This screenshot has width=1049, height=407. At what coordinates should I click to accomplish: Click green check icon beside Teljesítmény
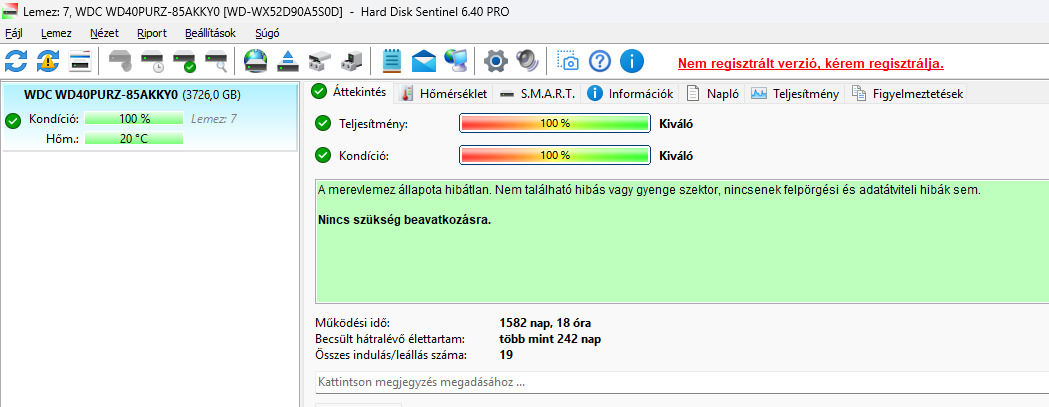click(x=323, y=123)
